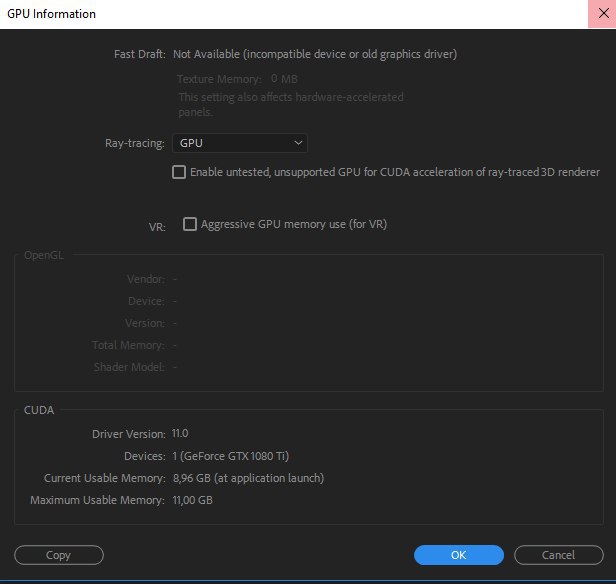
Task: Click the Current Usable Memory value 8,96 GB
Action: (x=248, y=478)
